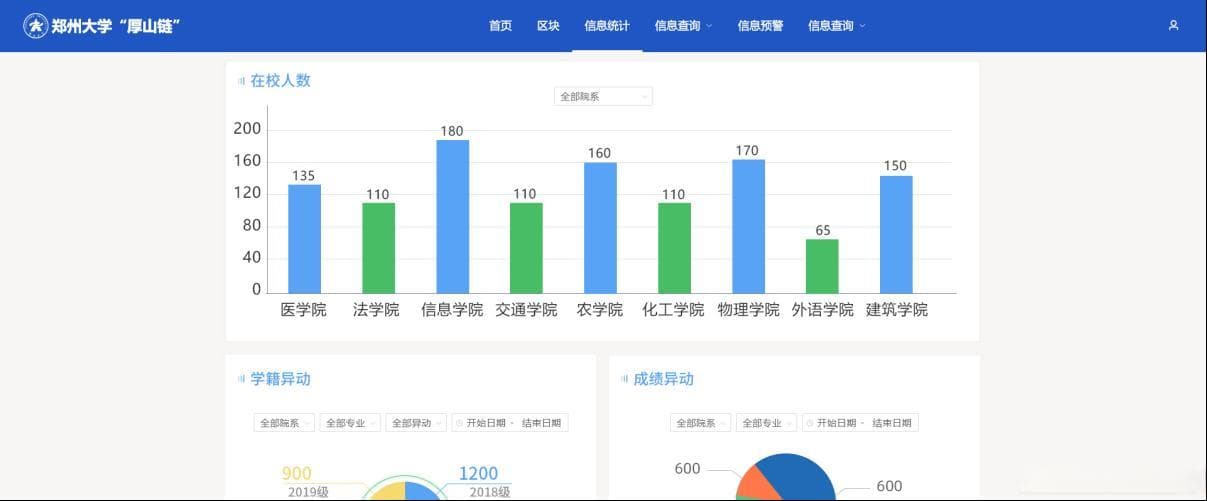1207x501 pixels.
Task: Expand 全部院系 dropdown under 学籍异动
Action: click(284, 423)
